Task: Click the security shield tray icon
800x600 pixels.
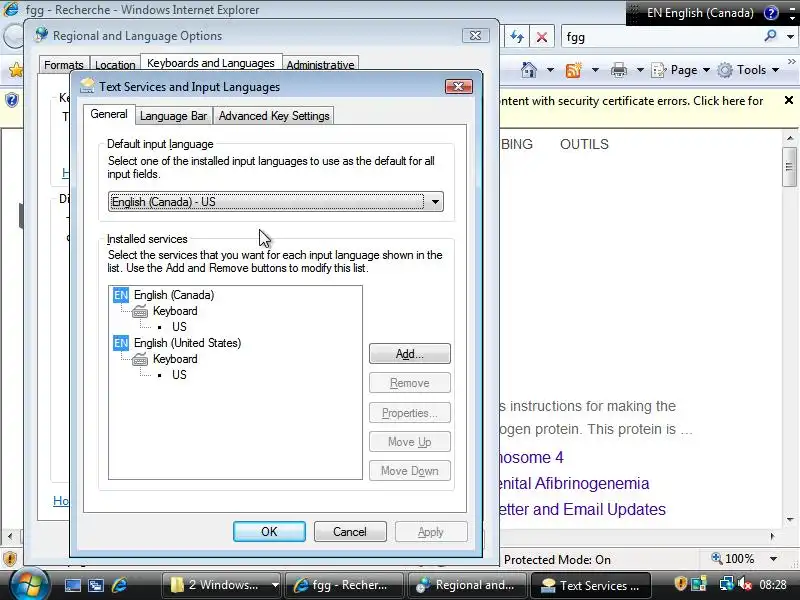Action: 680,583
